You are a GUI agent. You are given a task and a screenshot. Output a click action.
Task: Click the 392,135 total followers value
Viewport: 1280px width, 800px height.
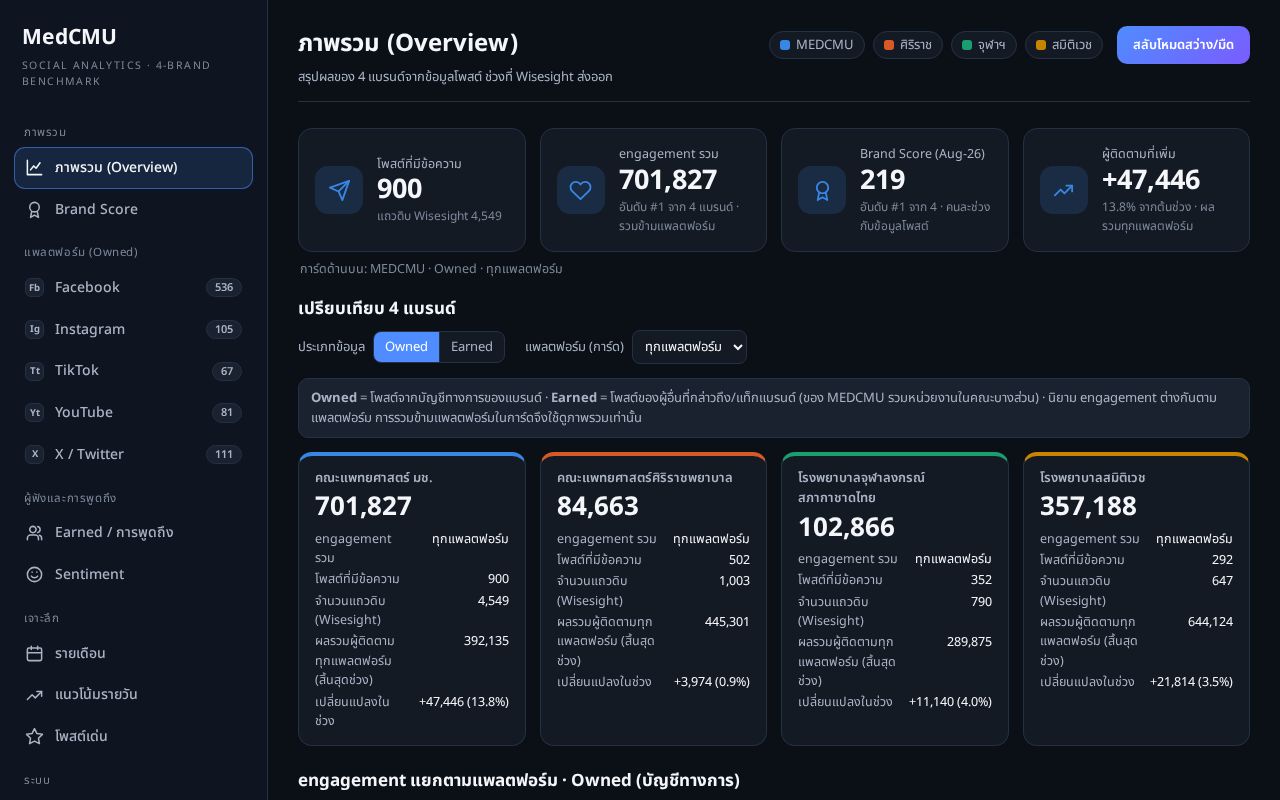486,641
